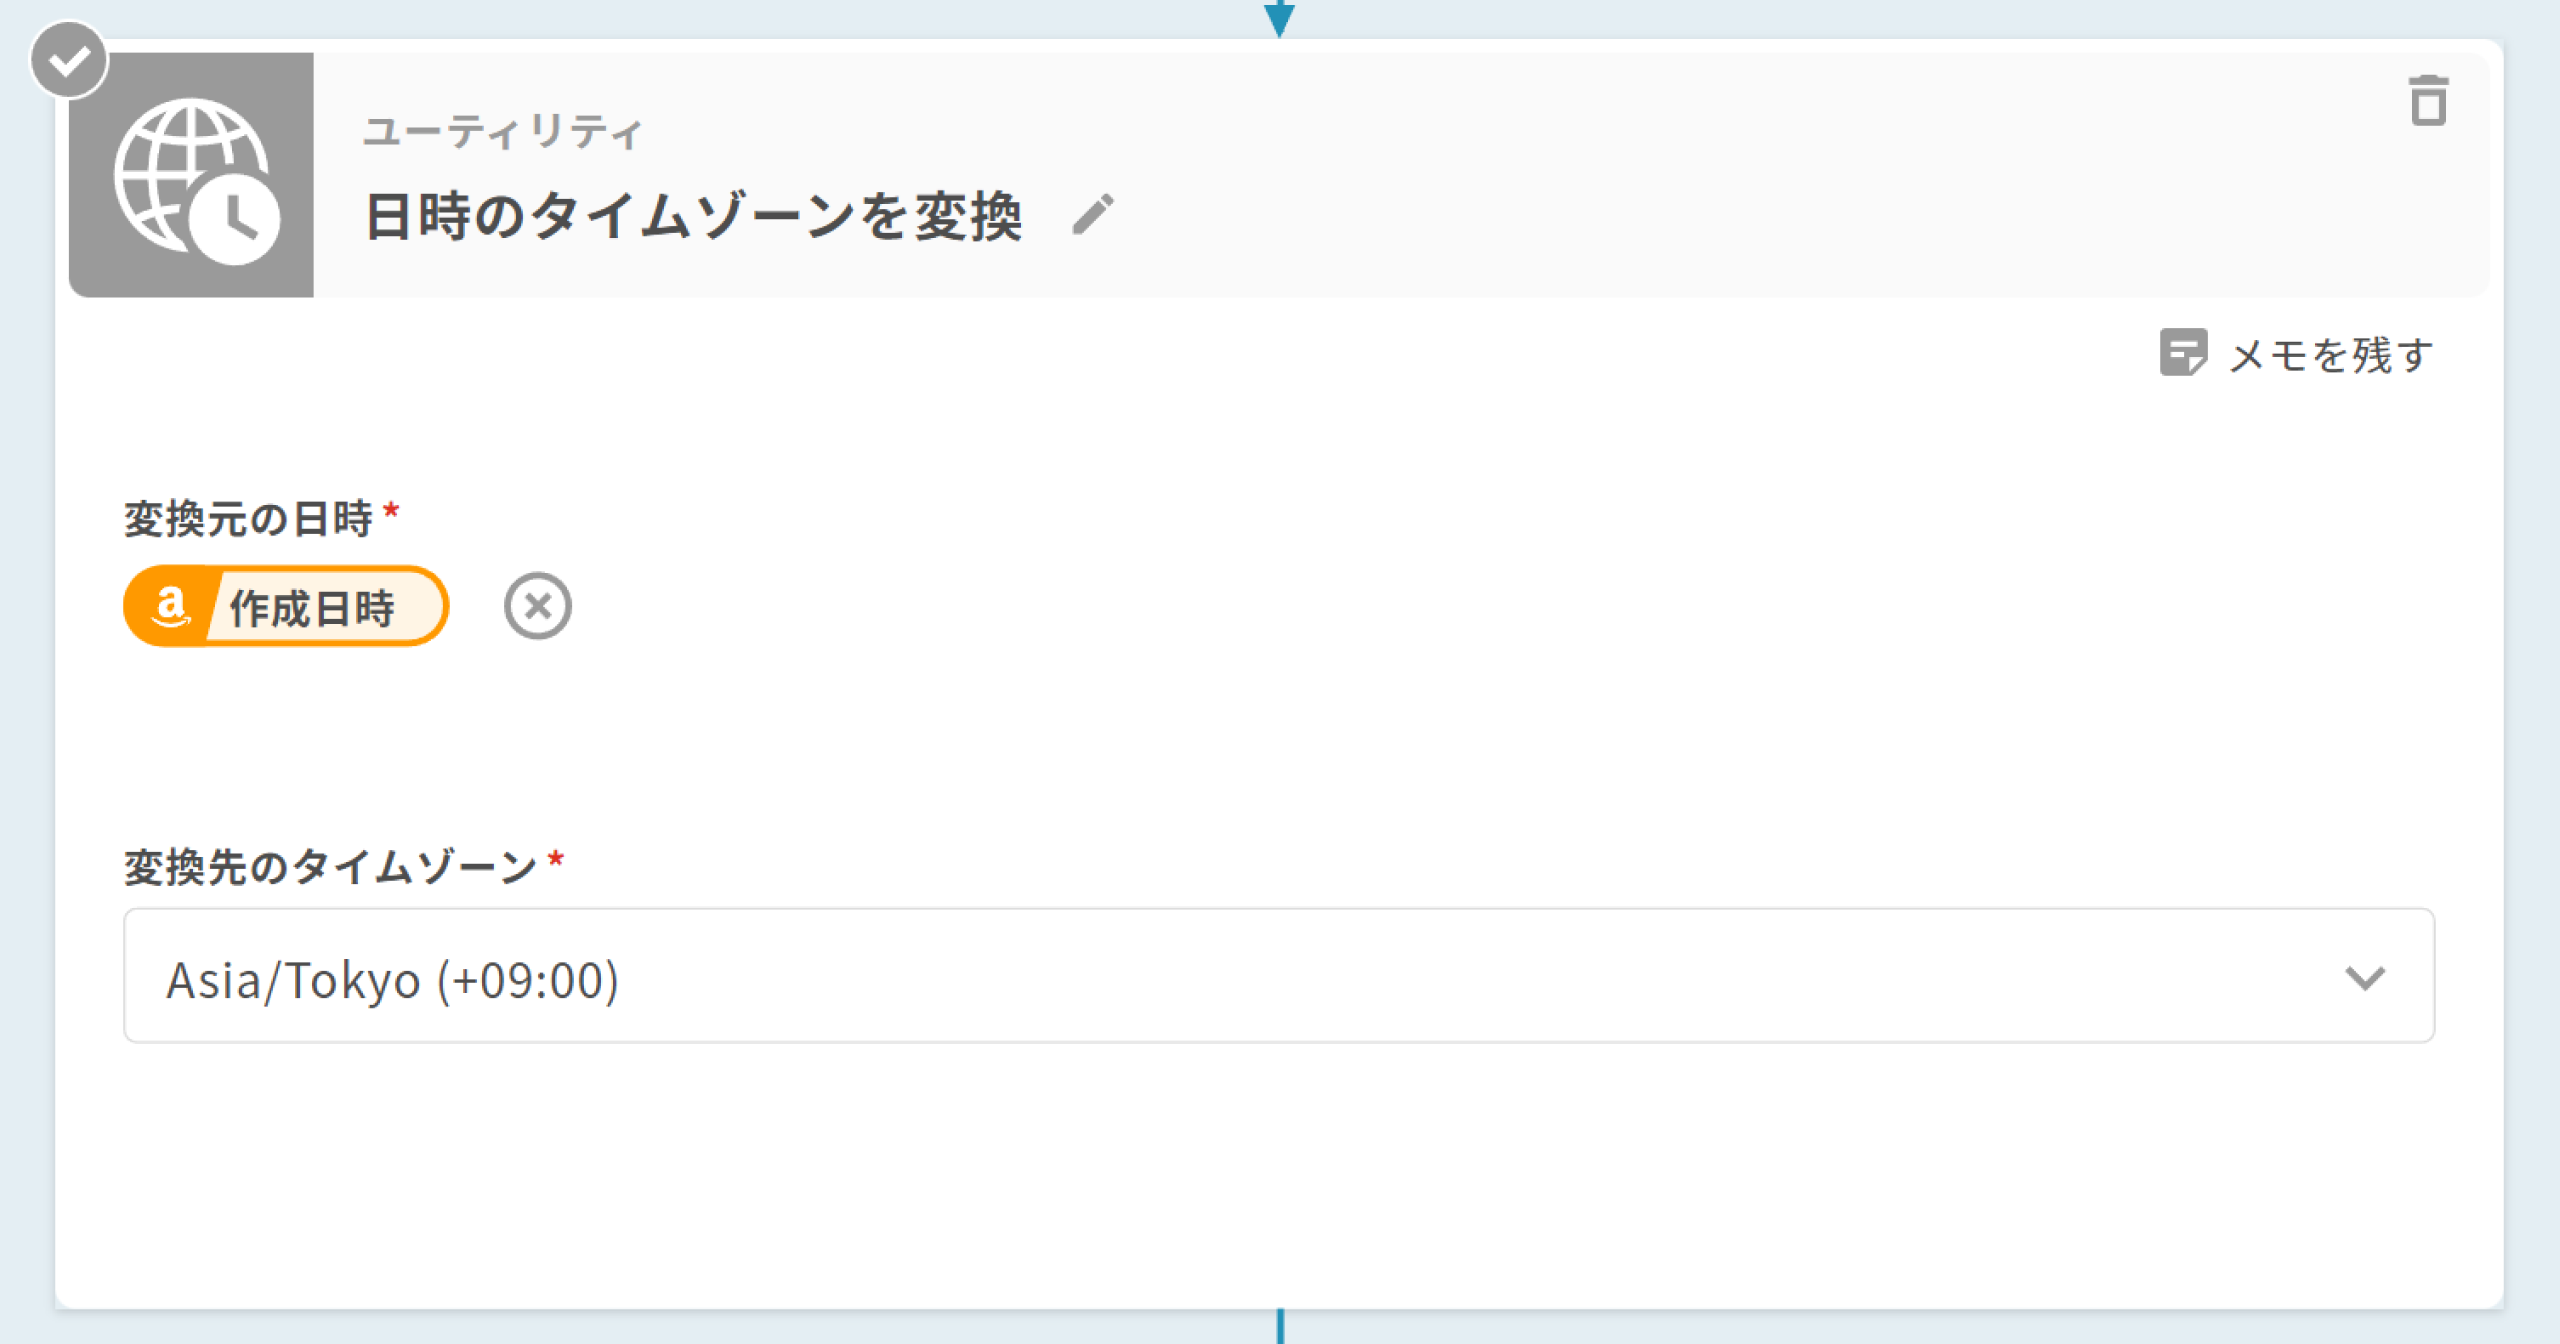
Task: Click the globe clock timezone icon
Action: (x=191, y=175)
